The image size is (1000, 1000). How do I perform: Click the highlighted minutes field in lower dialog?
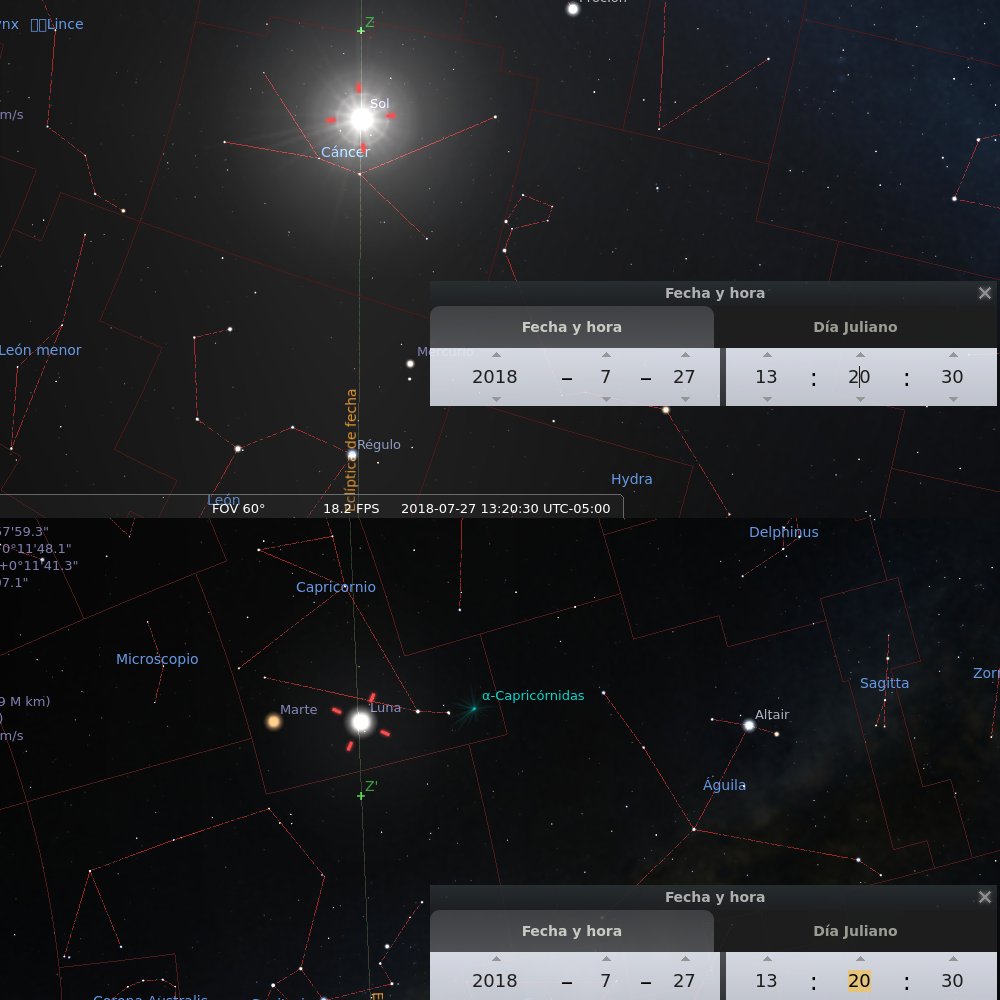pos(859,981)
